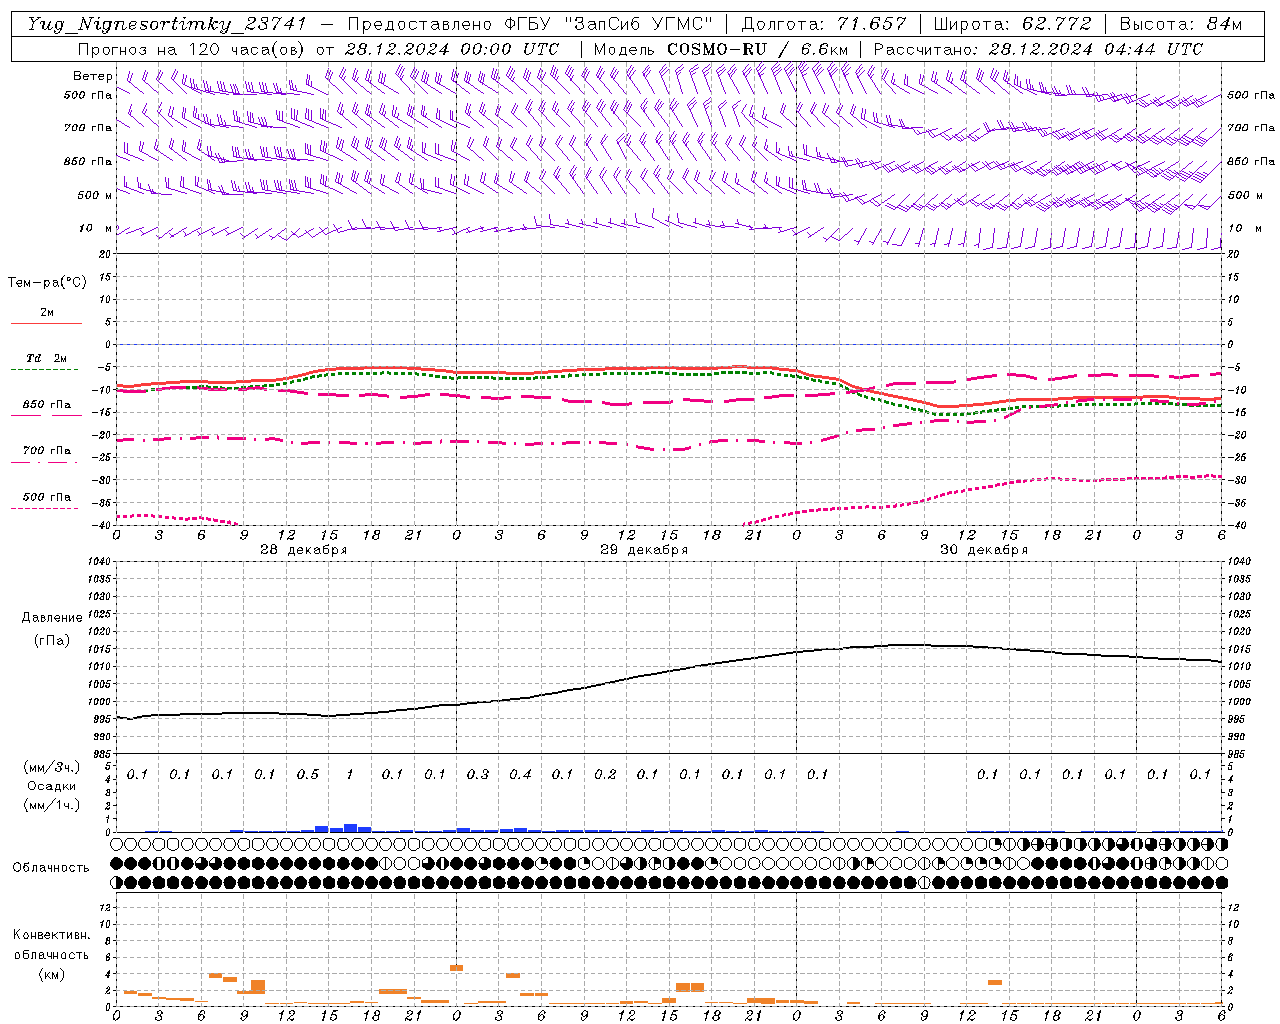1280x1024 pixels.
Task: Select the date label 29 декабря
Action: point(643,550)
